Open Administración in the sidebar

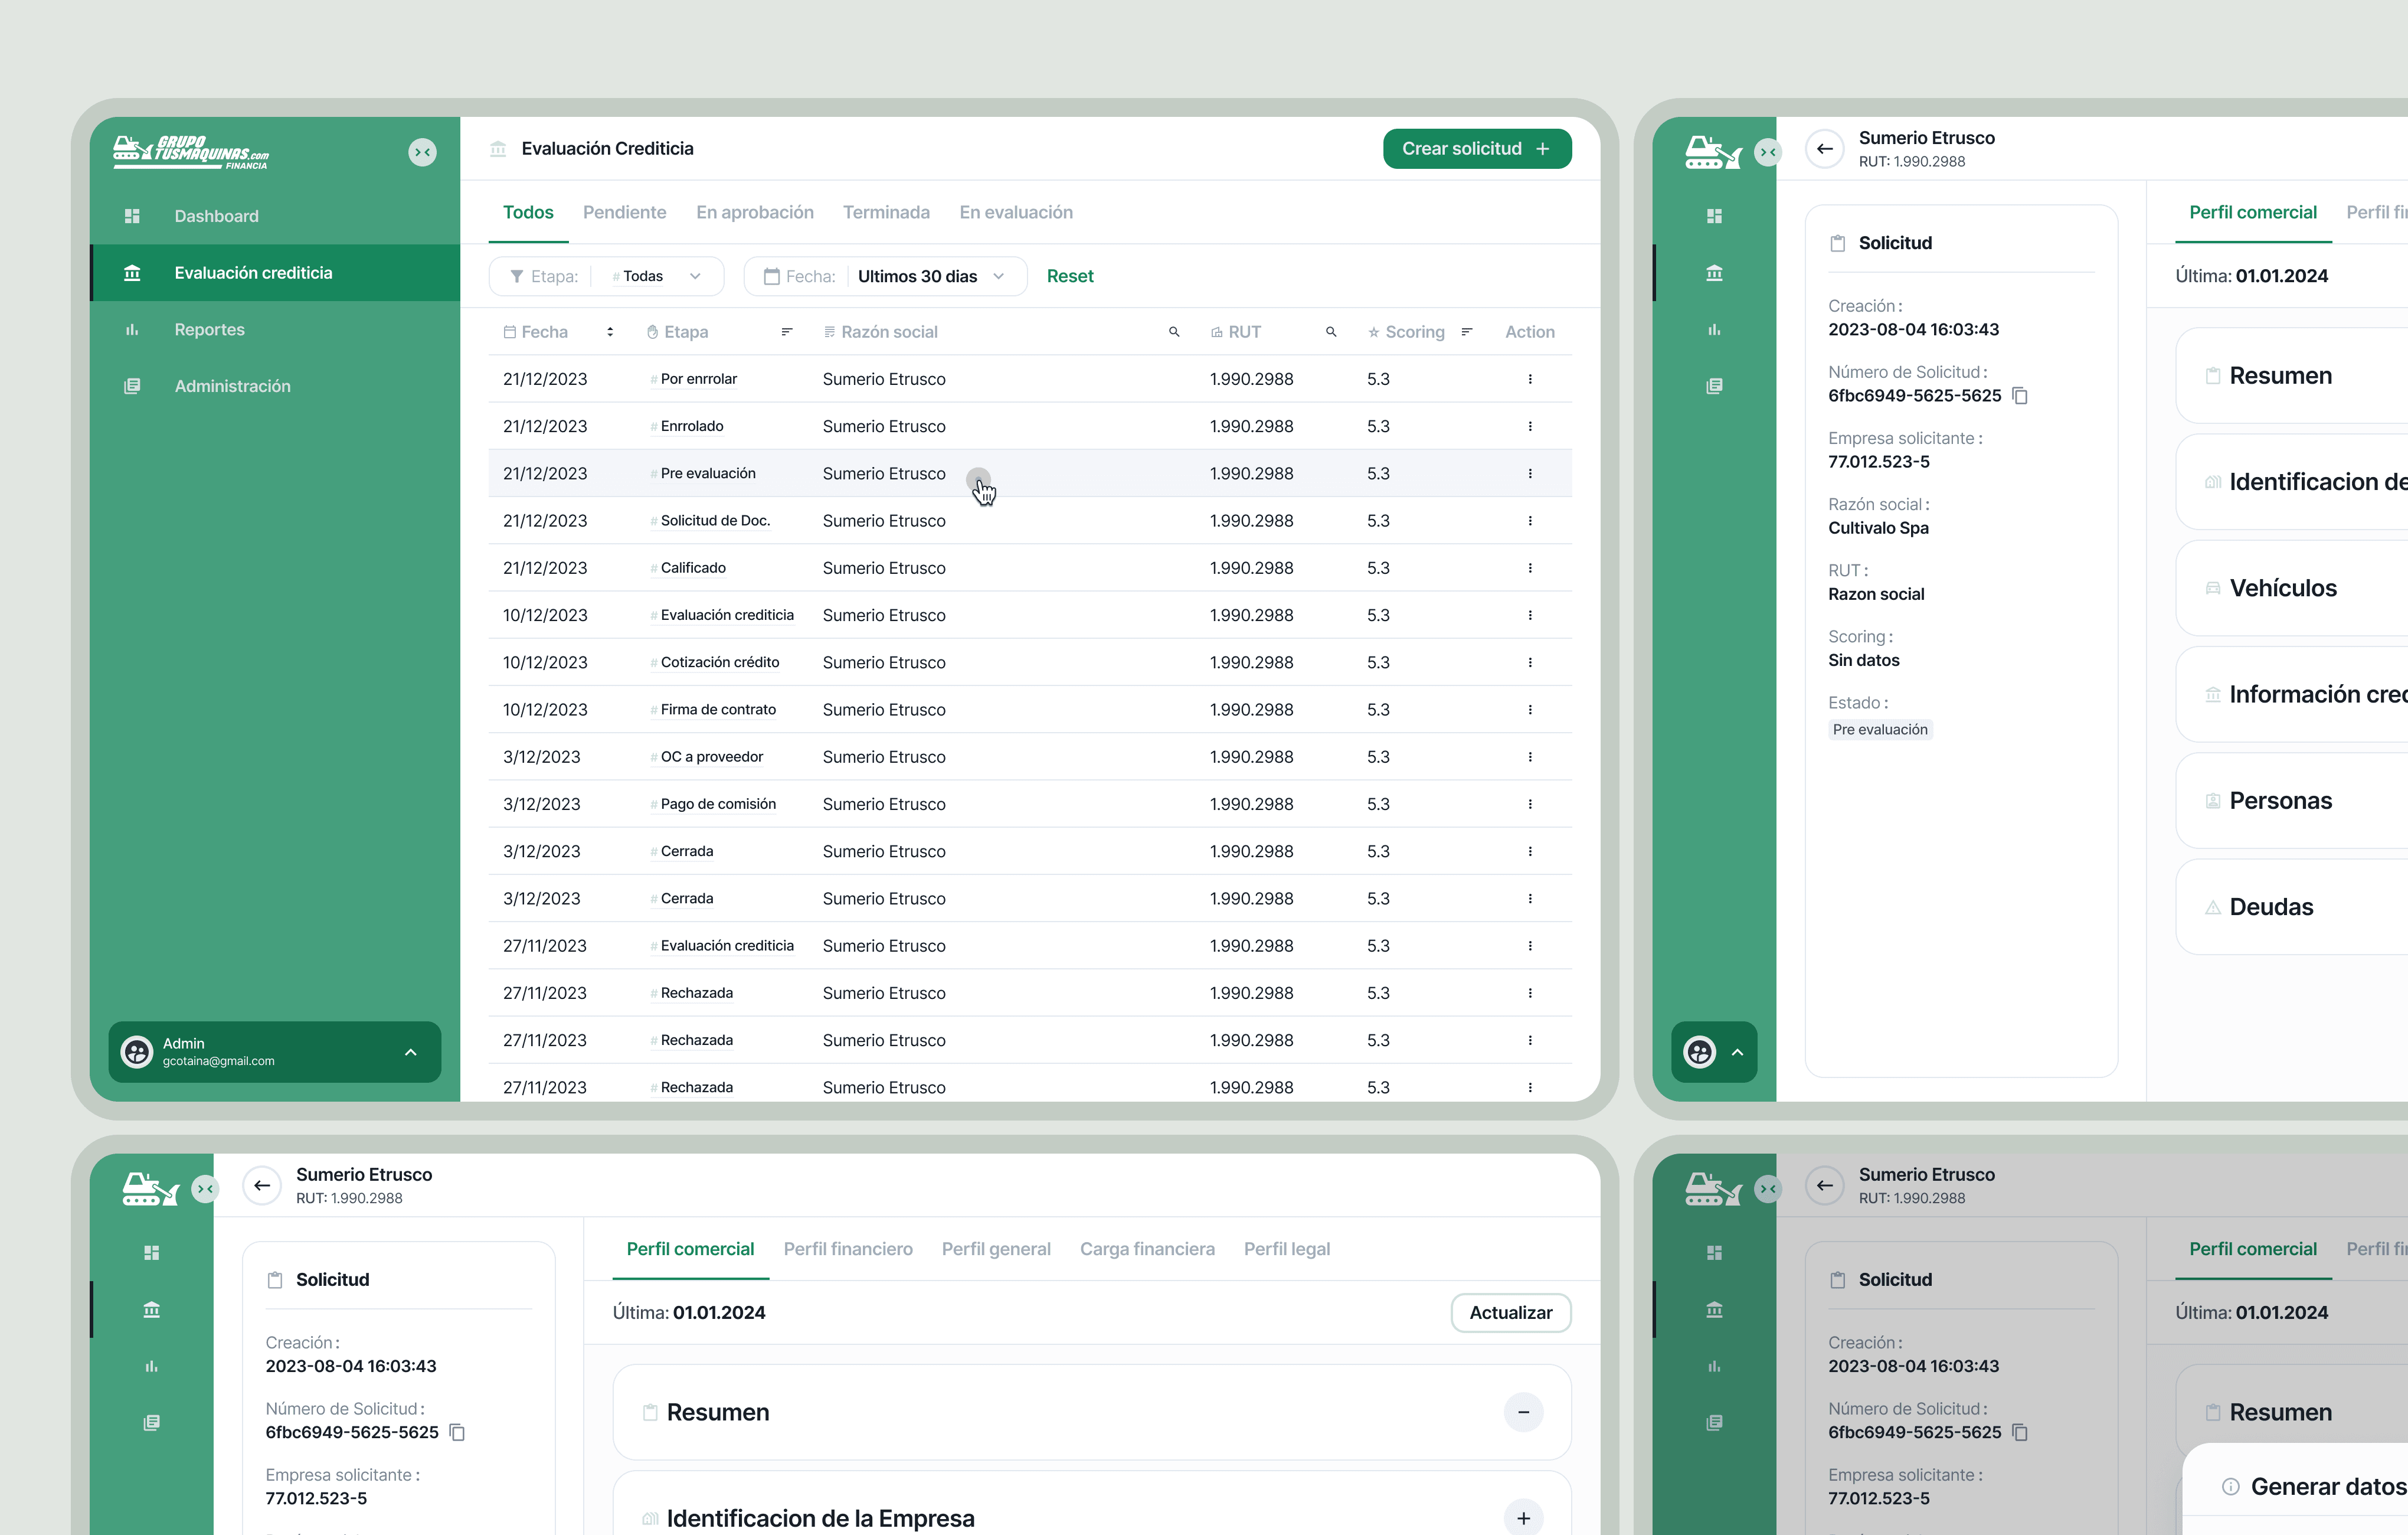(x=232, y=386)
